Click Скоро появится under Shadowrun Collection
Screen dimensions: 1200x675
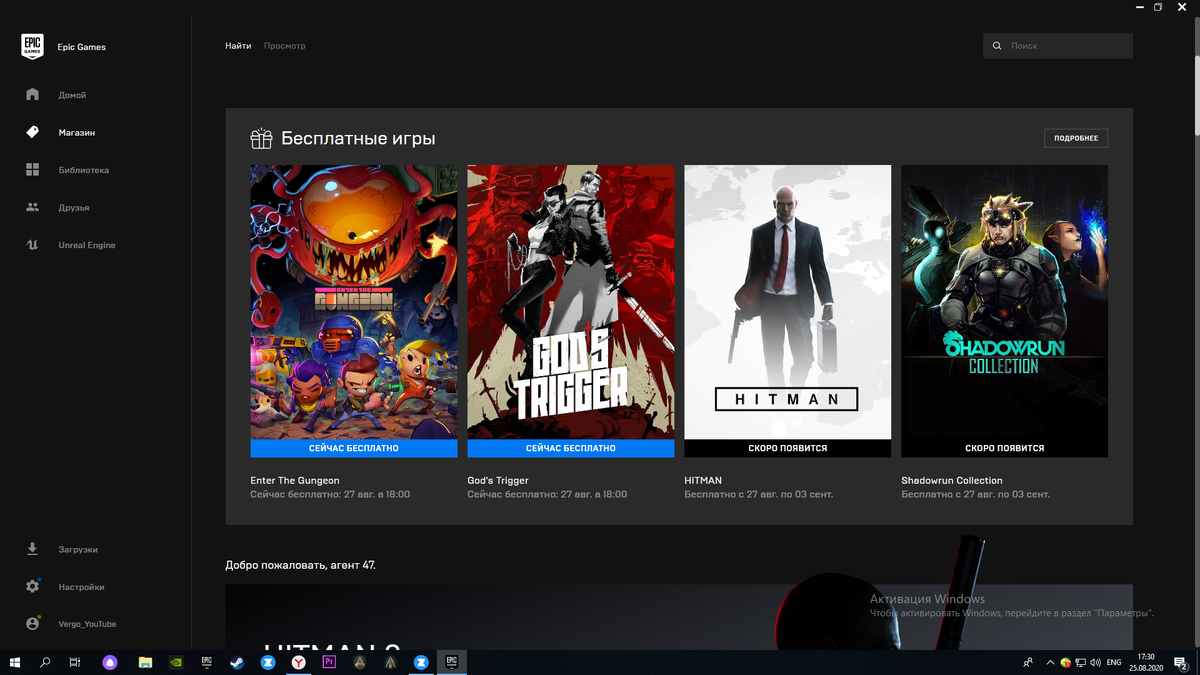pos(1005,448)
